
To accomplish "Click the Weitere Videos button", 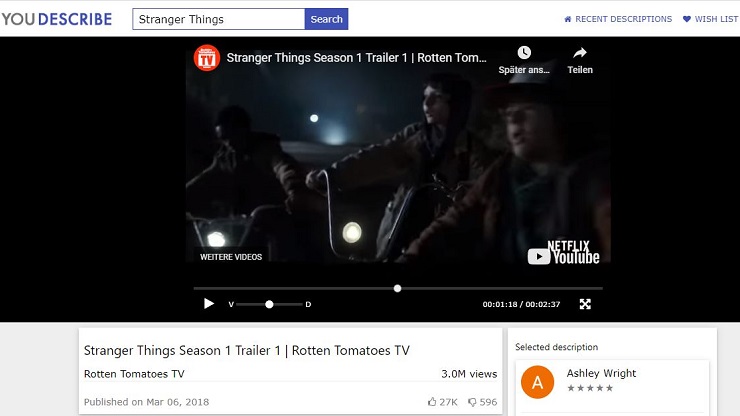I will (231, 257).
